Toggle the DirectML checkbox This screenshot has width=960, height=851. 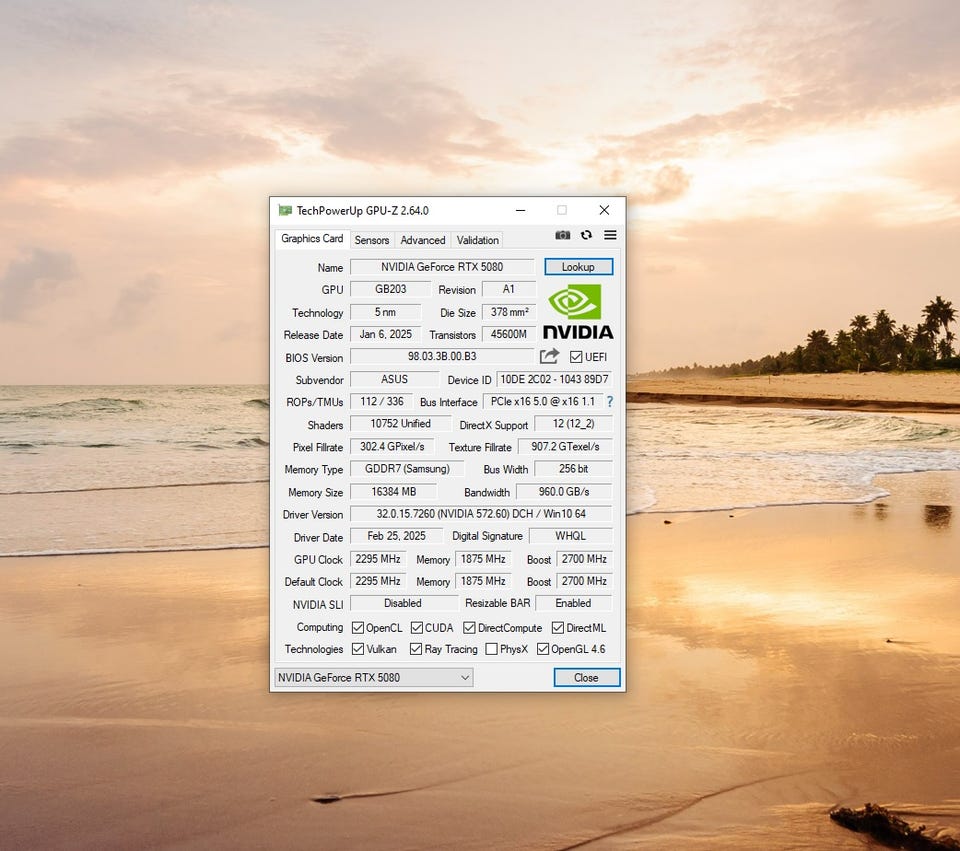point(558,628)
